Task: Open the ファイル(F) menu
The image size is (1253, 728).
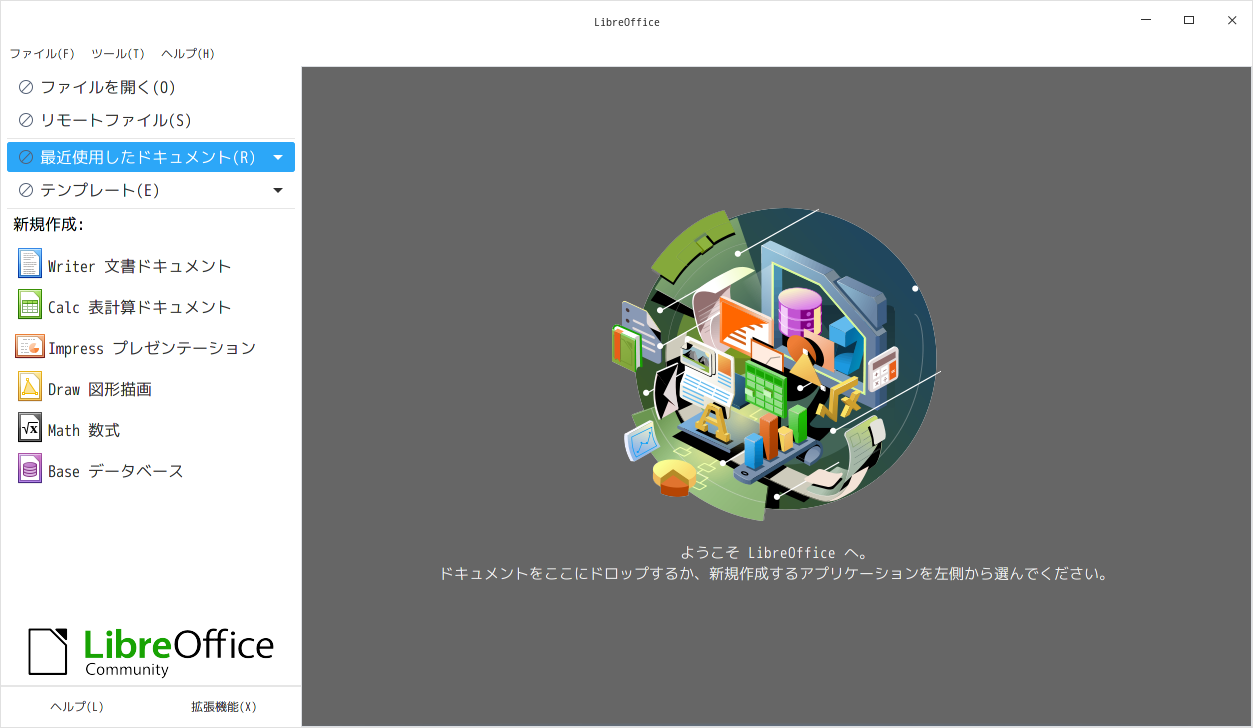Action: coord(42,54)
